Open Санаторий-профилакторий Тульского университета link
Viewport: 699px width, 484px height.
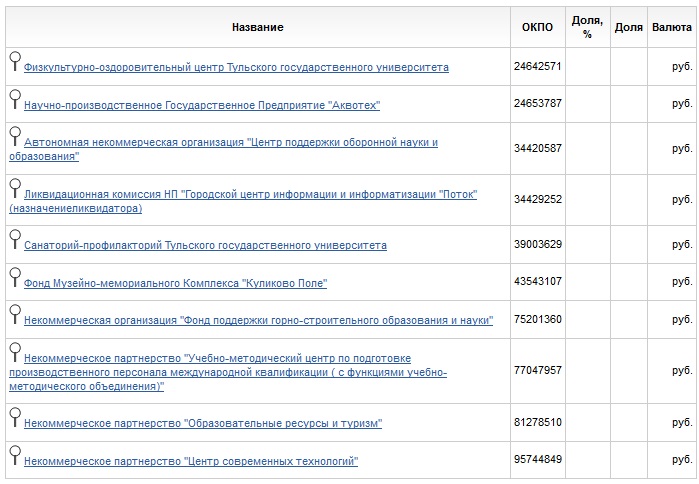pyautogui.click(x=205, y=245)
